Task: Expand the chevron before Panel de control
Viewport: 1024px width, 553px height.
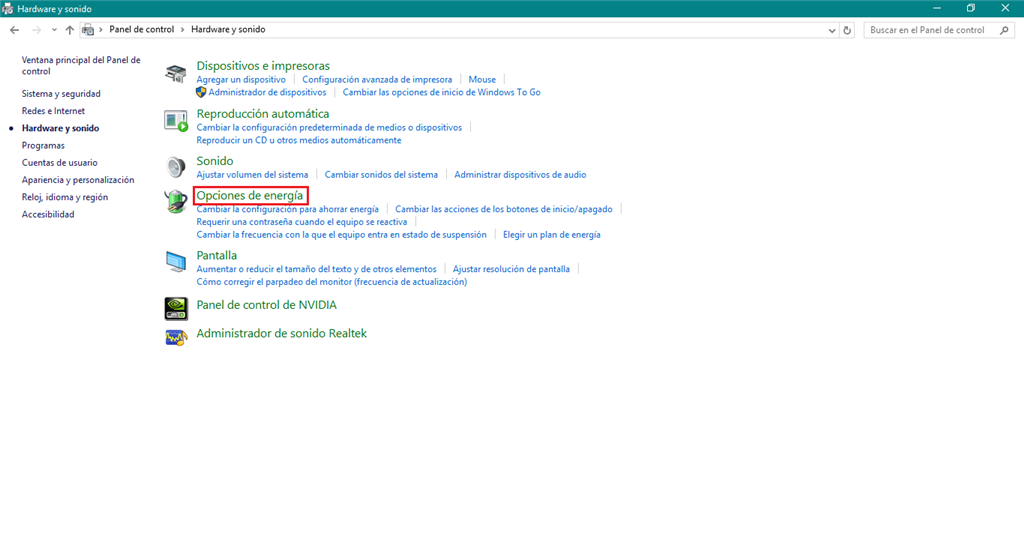Action: [x=101, y=29]
